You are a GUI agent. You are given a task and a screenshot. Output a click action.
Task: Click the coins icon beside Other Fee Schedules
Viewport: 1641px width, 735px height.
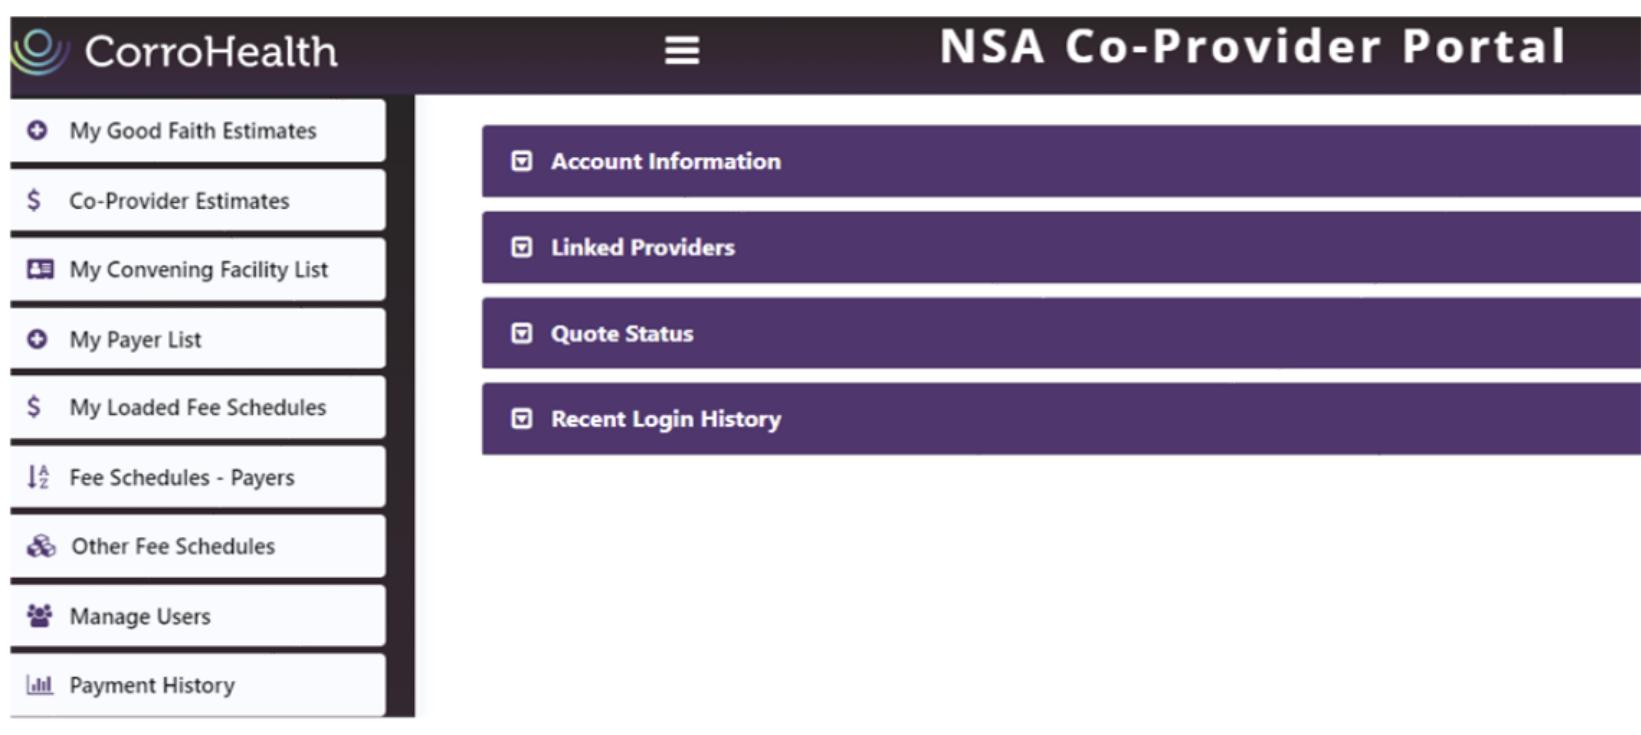coord(41,546)
